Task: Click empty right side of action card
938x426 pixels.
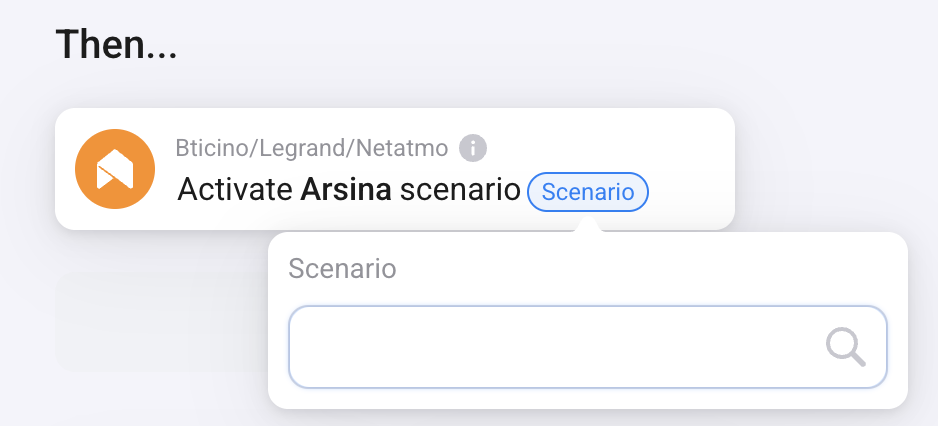Action: pos(690,170)
